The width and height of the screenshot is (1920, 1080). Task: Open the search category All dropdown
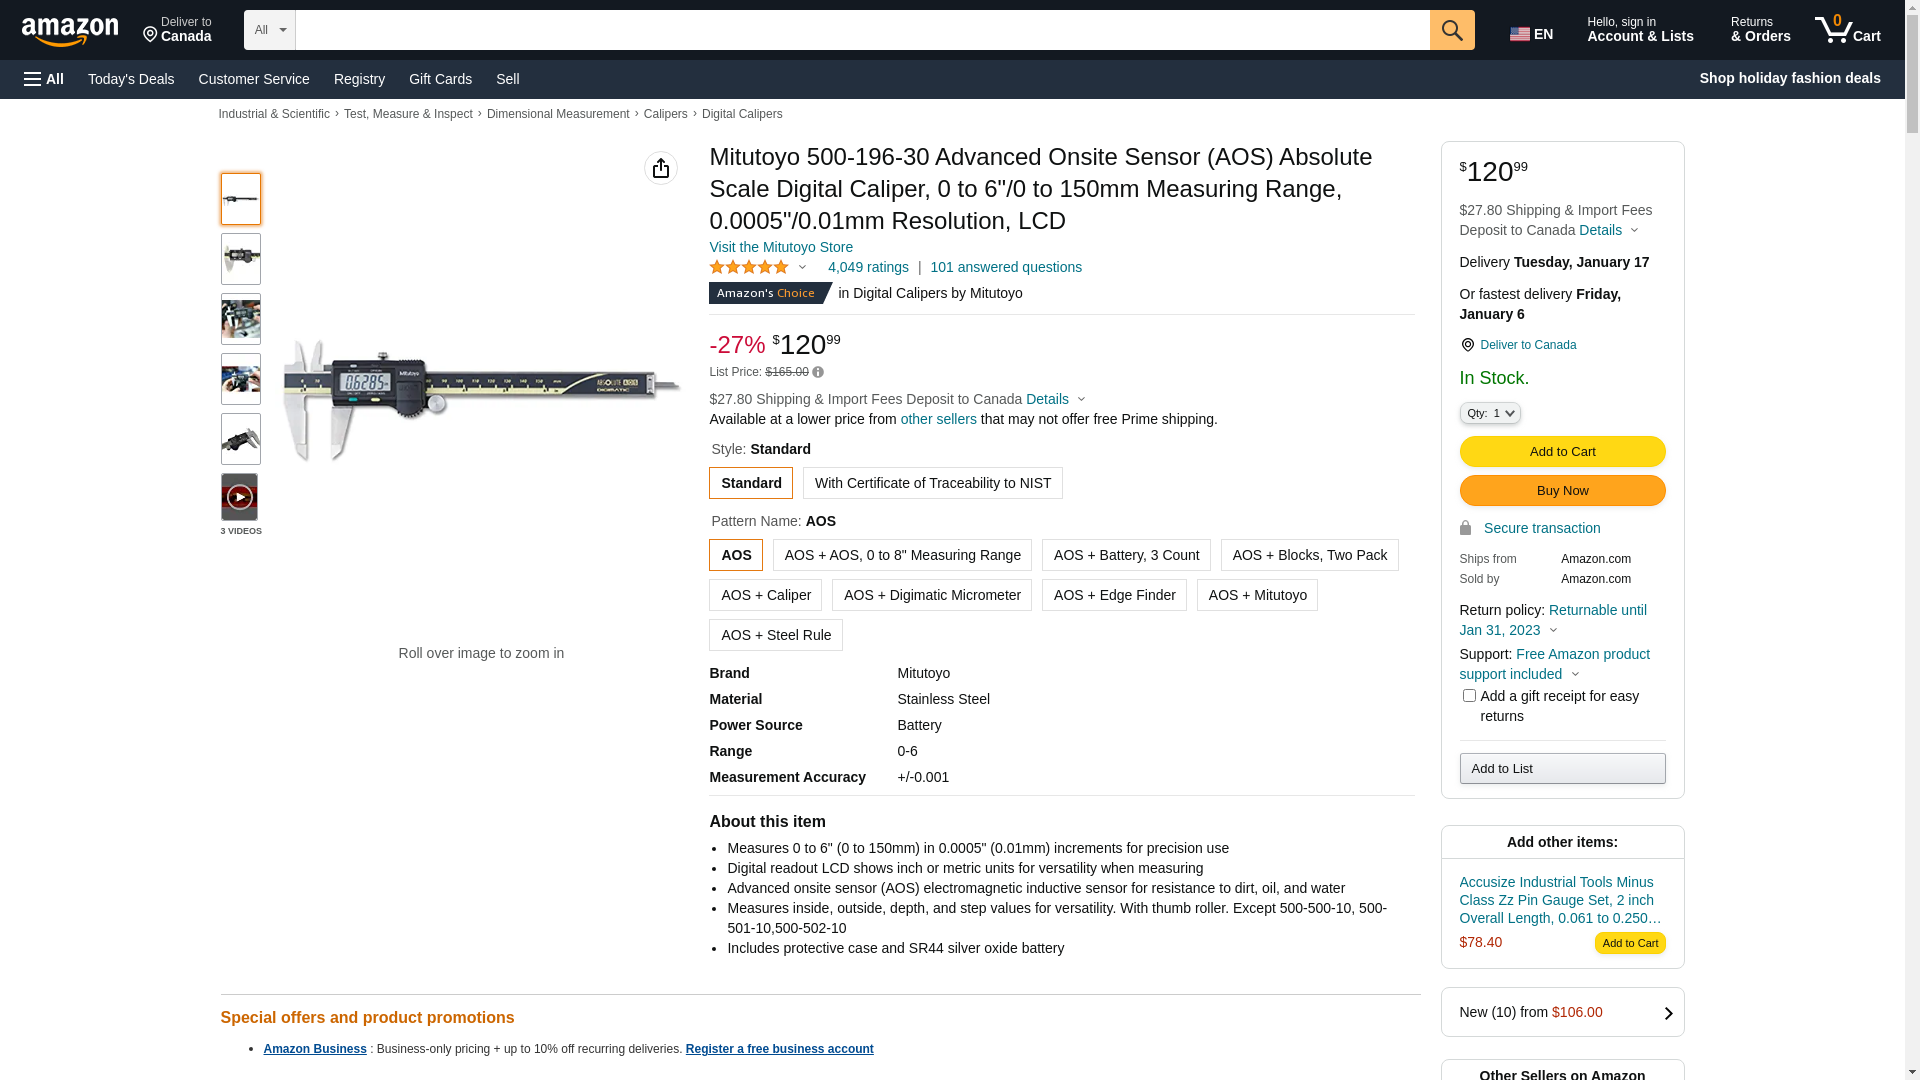269,30
